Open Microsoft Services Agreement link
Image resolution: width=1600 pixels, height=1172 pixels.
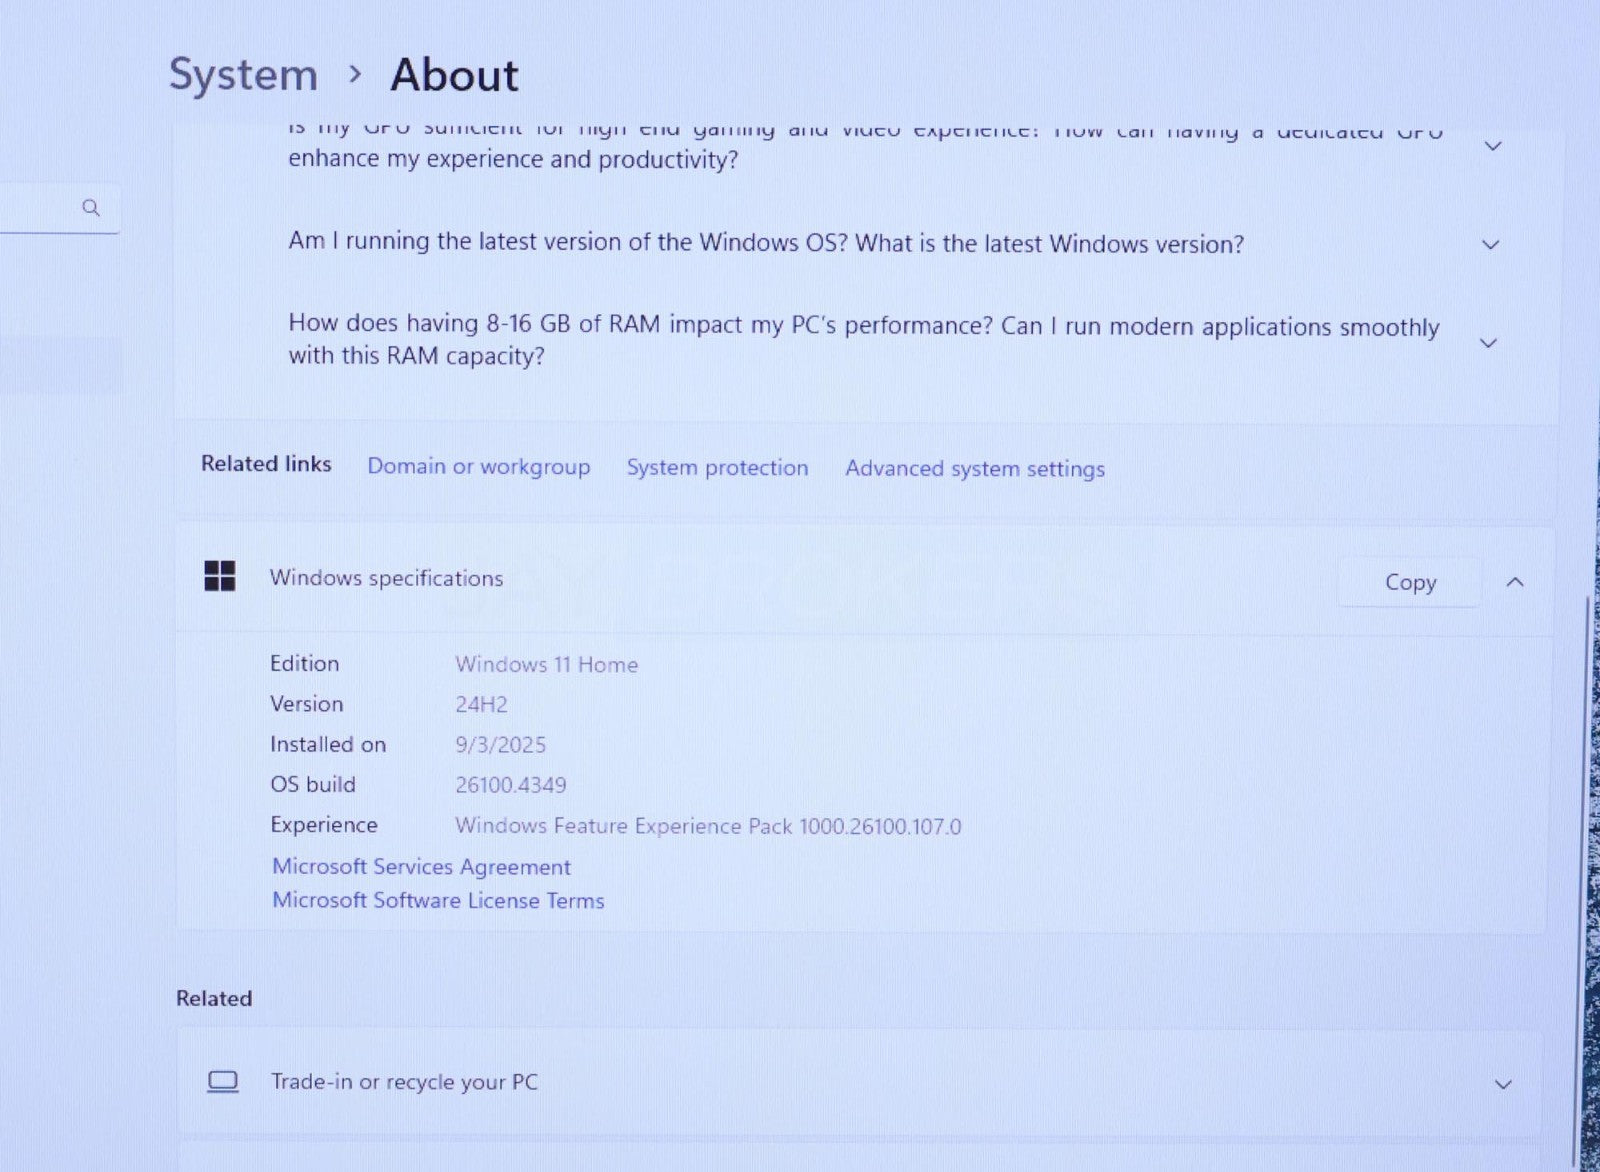point(421,867)
